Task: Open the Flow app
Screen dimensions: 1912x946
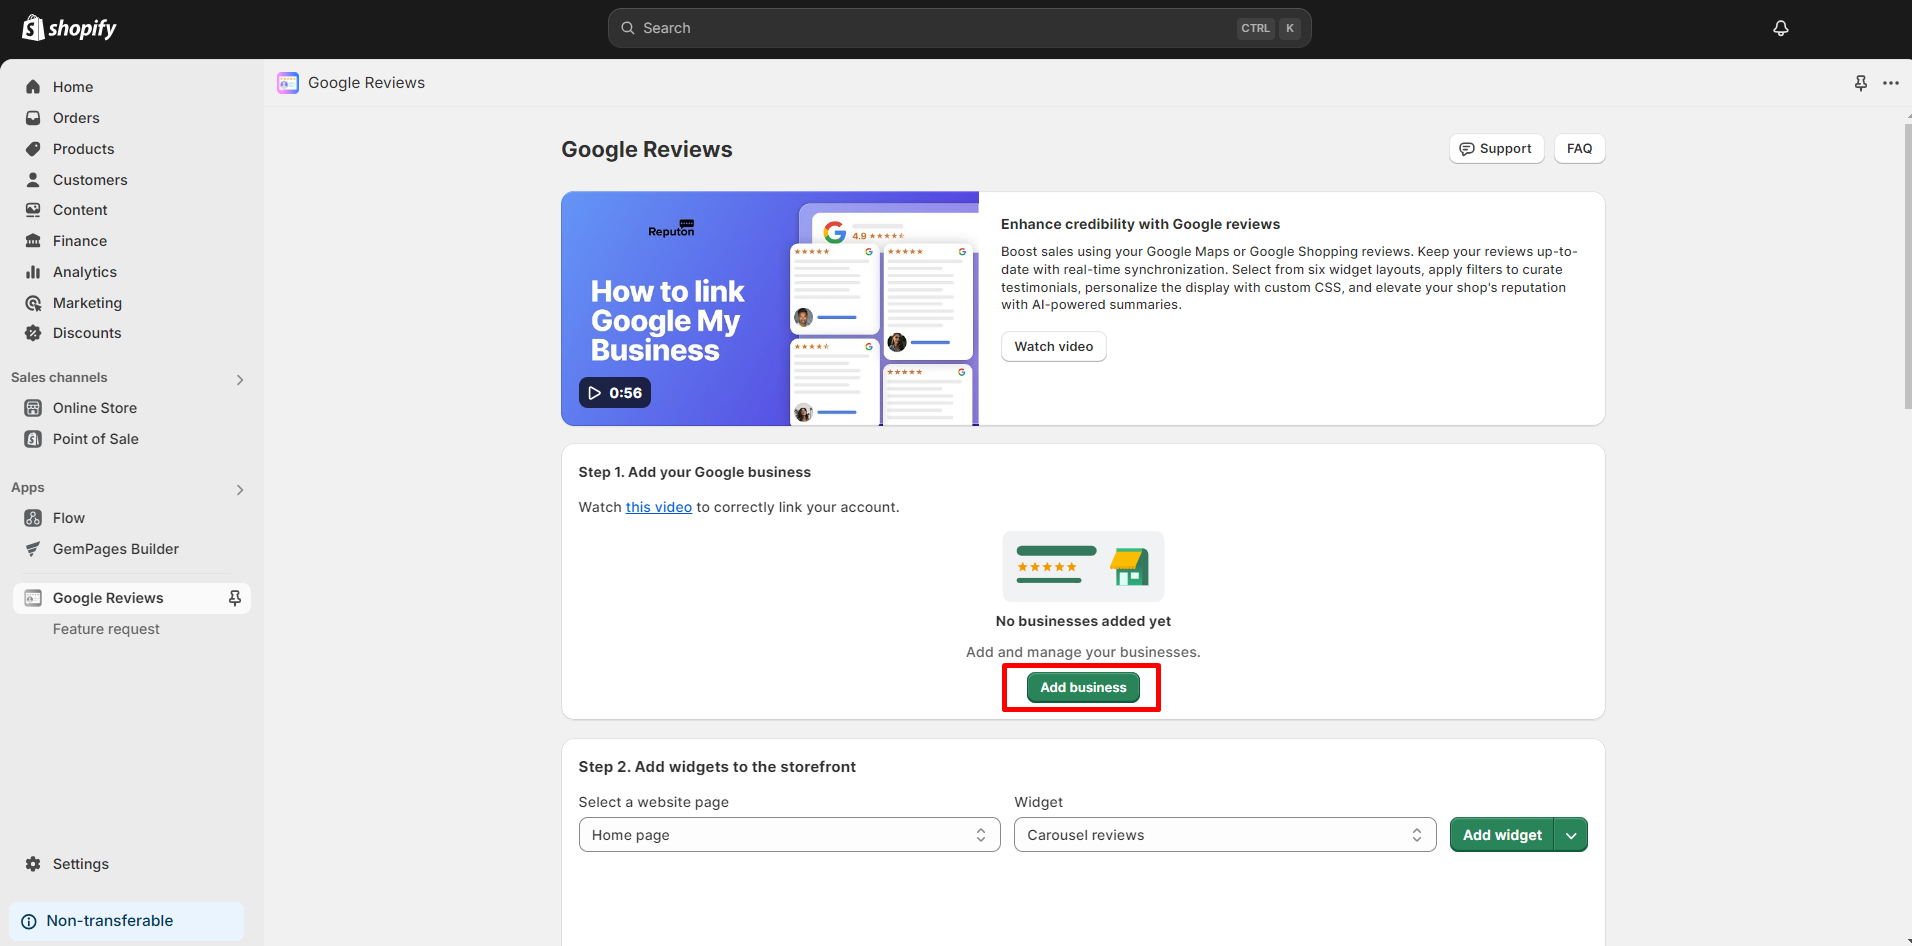Action: (x=69, y=517)
